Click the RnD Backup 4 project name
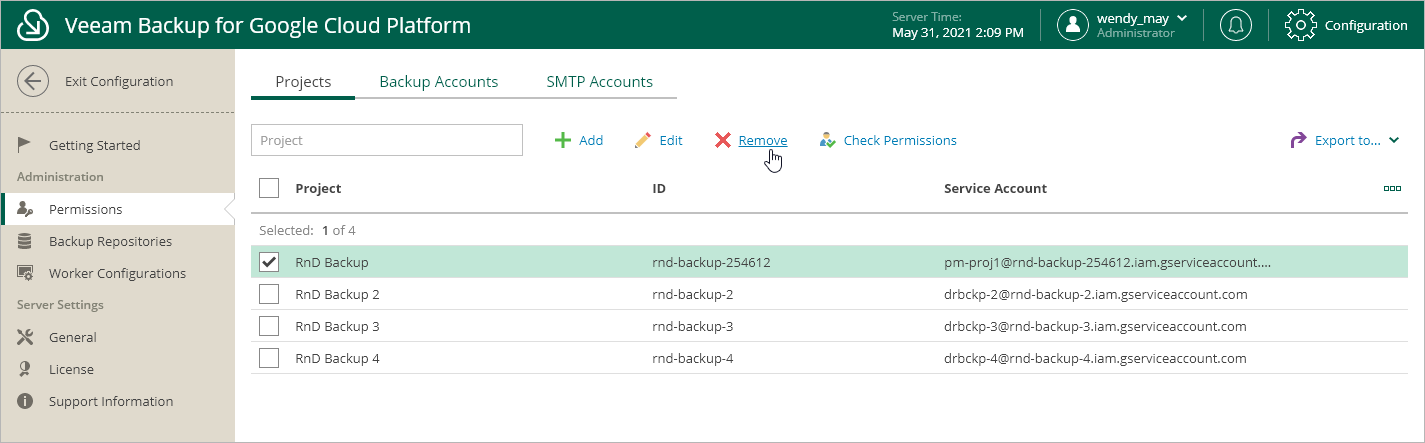This screenshot has width=1425, height=443. (337, 358)
